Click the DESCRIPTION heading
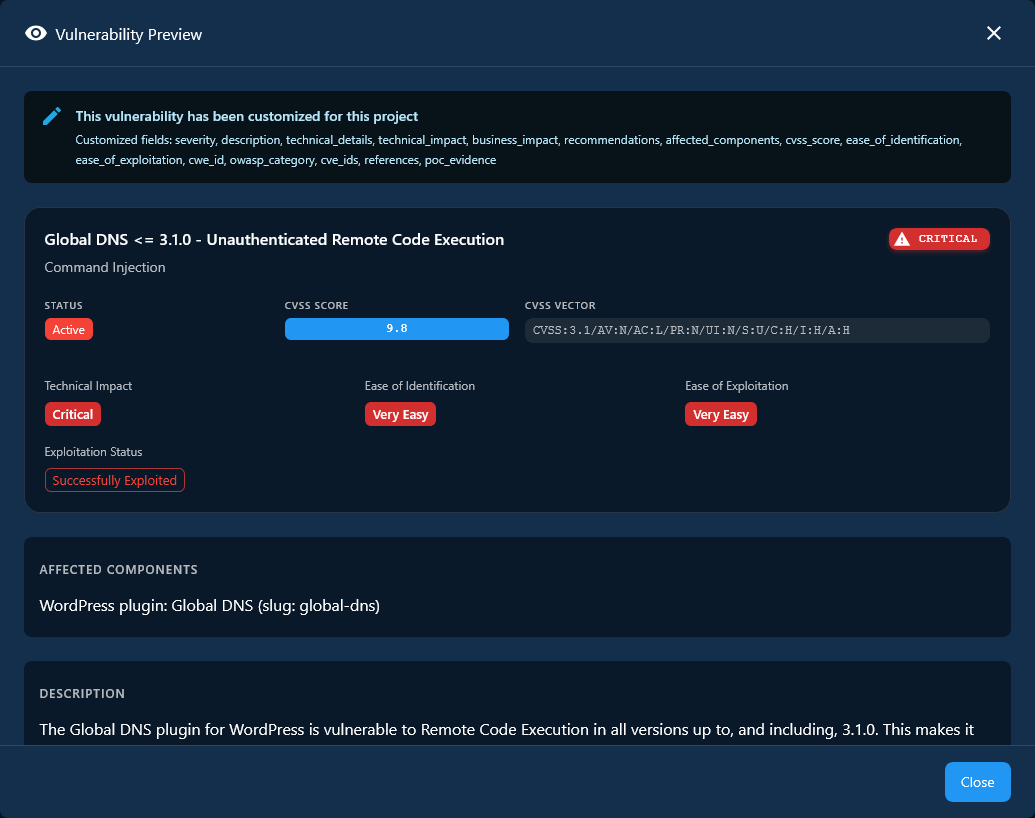Screen dimensions: 1035x818 click(x=82, y=694)
